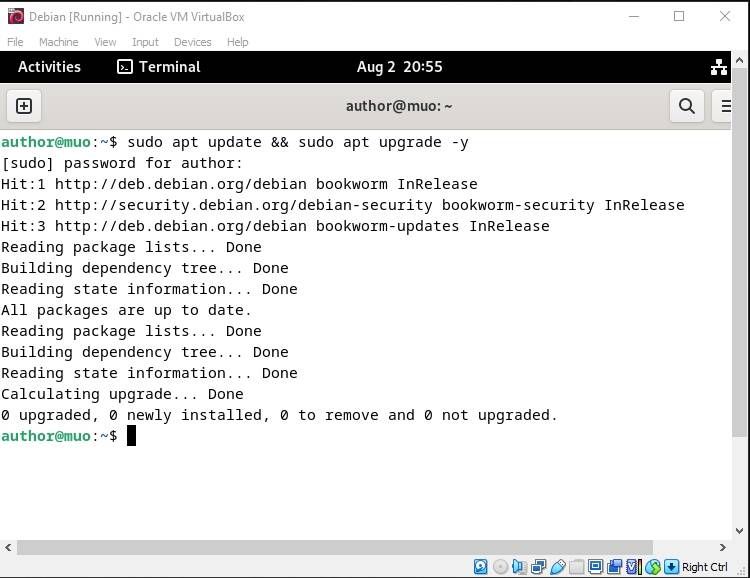Click the recording status icon
The height and width of the screenshot is (578, 750).
[614, 567]
